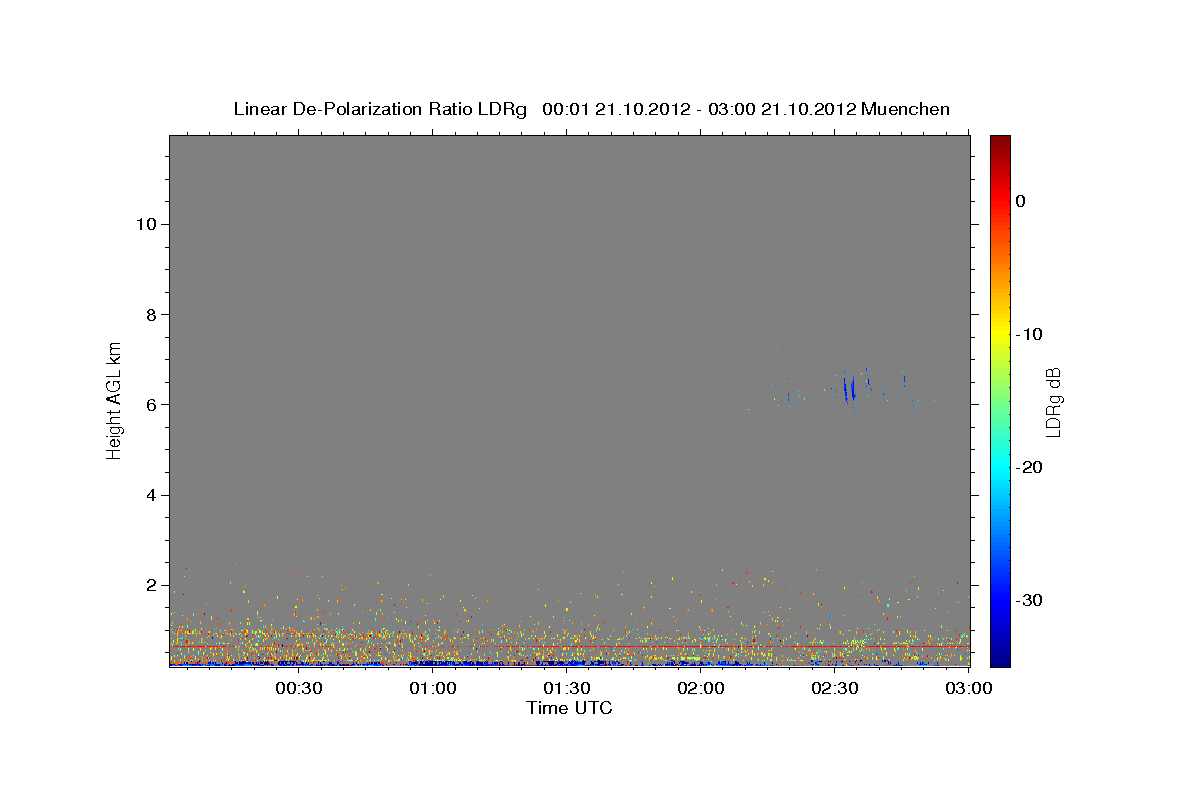The width and height of the screenshot is (1200, 800).
Task: Click the colorbar value -20 label
Action: pyautogui.click(x=1029, y=467)
